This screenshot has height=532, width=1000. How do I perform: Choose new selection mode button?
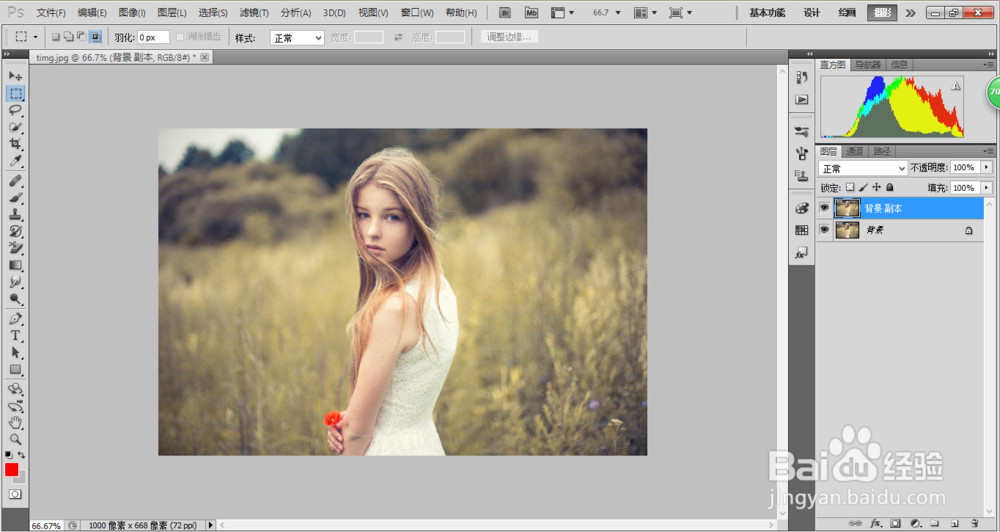click(55, 37)
